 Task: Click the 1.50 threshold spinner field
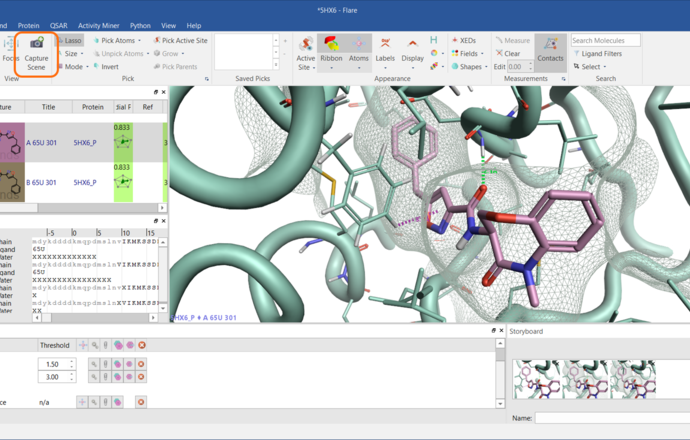[56, 364]
